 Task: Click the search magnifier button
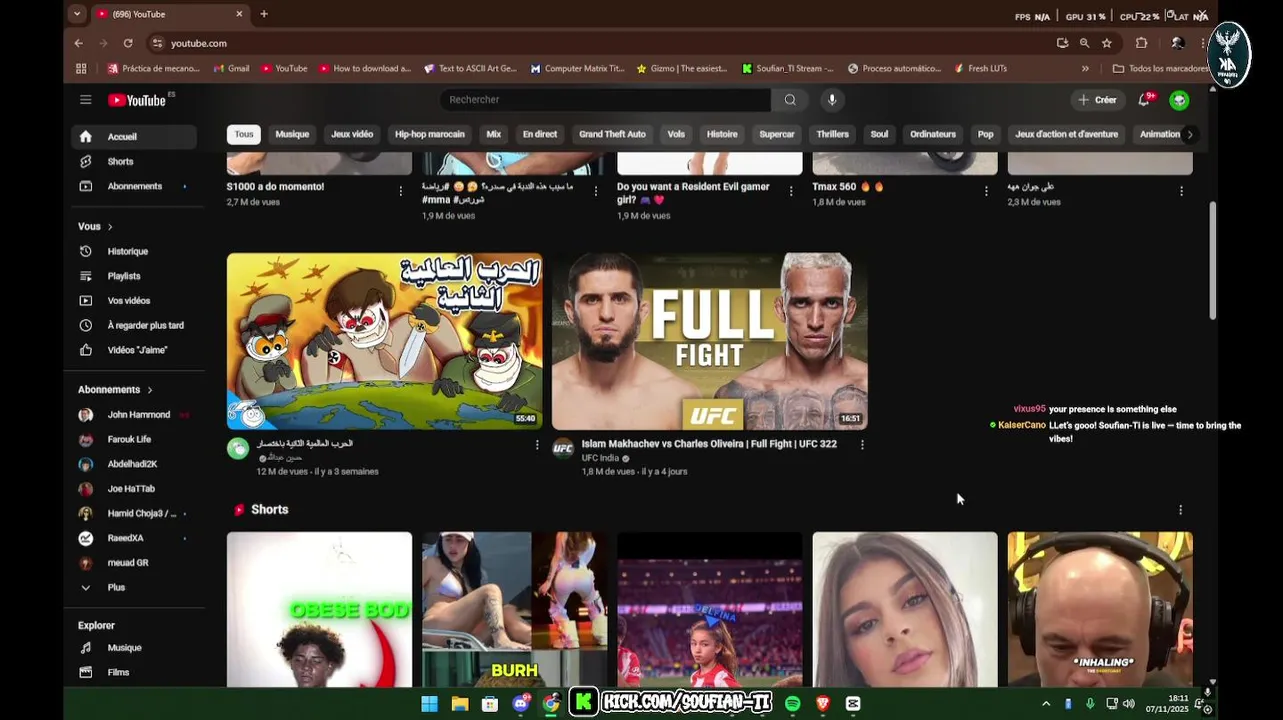[x=790, y=100]
